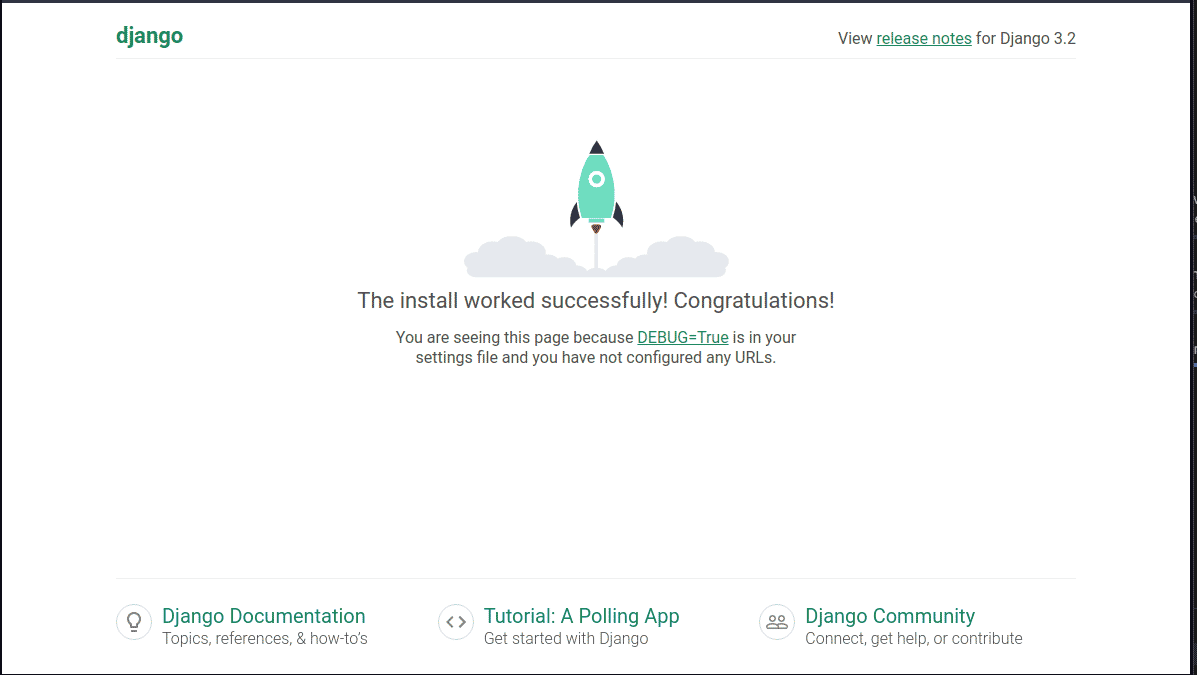
Task: Click the code brackets tutorial icon
Action: (456, 622)
